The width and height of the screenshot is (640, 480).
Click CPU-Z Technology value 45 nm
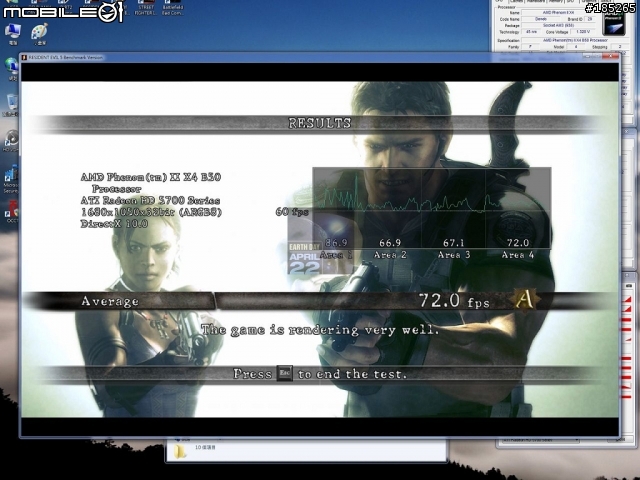531,32
